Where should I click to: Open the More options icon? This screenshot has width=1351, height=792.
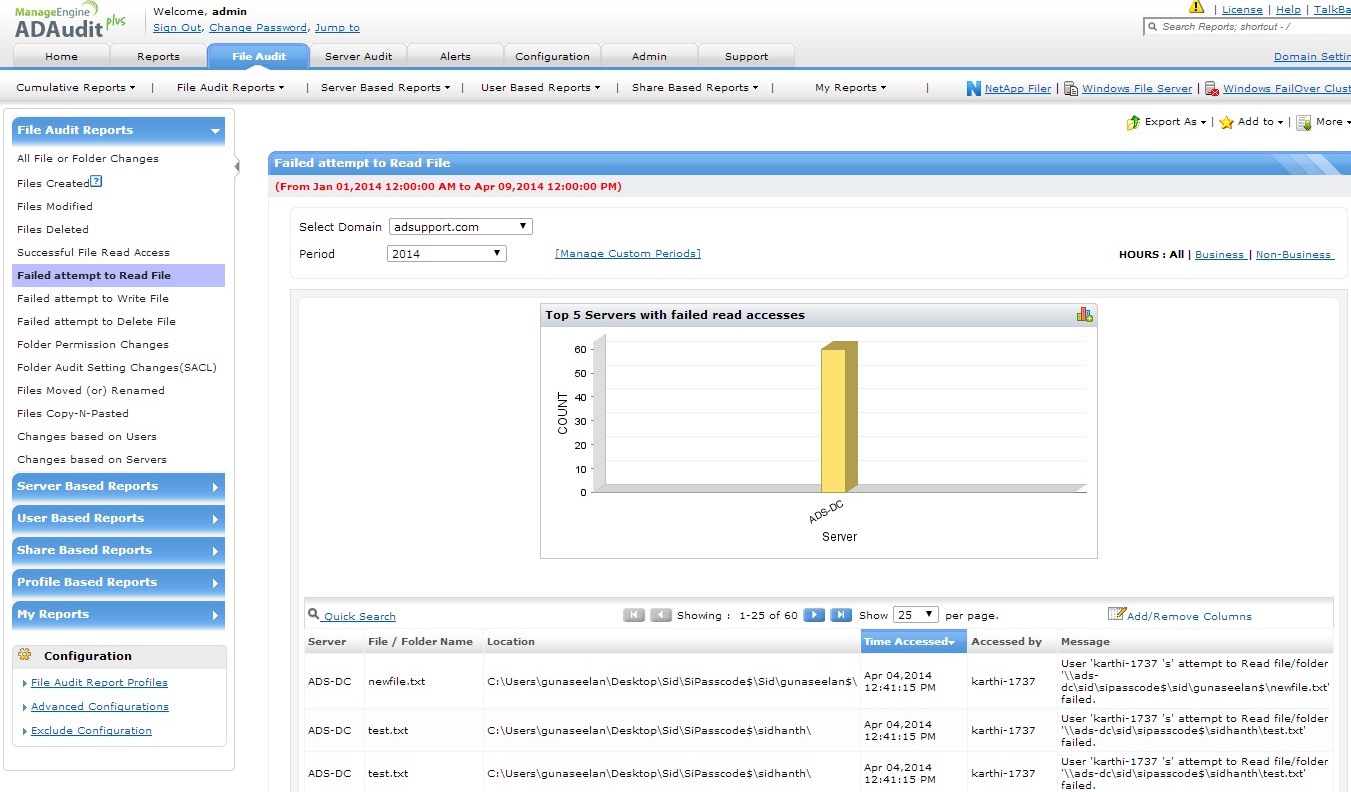coord(1303,121)
